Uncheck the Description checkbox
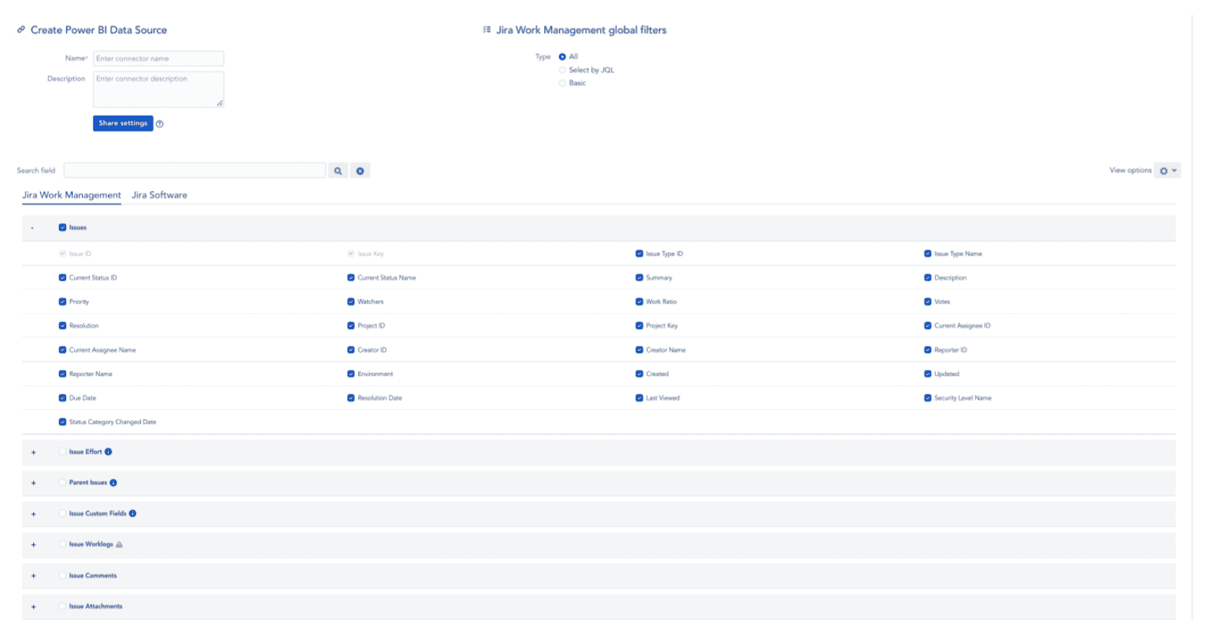This screenshot has width=1206, height=631. pyautogui.click(x=928, y=278)
